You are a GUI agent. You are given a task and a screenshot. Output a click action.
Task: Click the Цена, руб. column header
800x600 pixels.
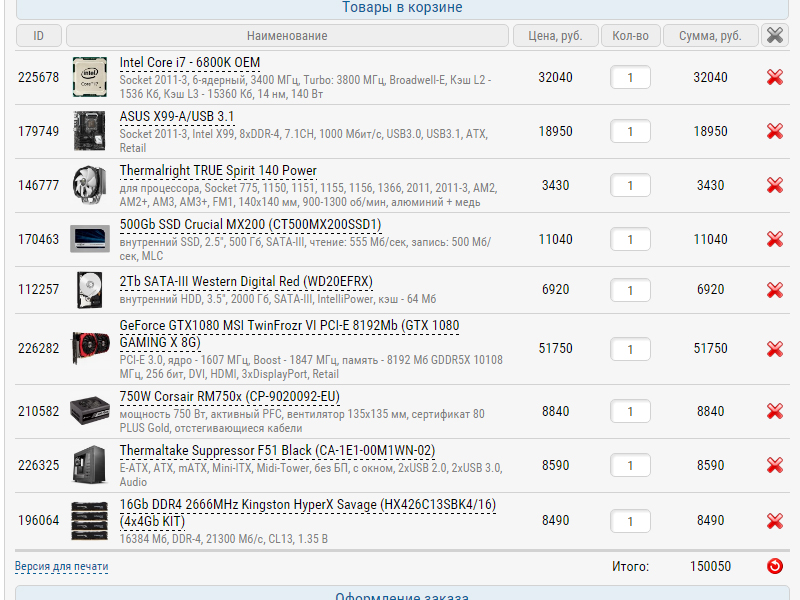pyautogui.click(x=555, y=36)
